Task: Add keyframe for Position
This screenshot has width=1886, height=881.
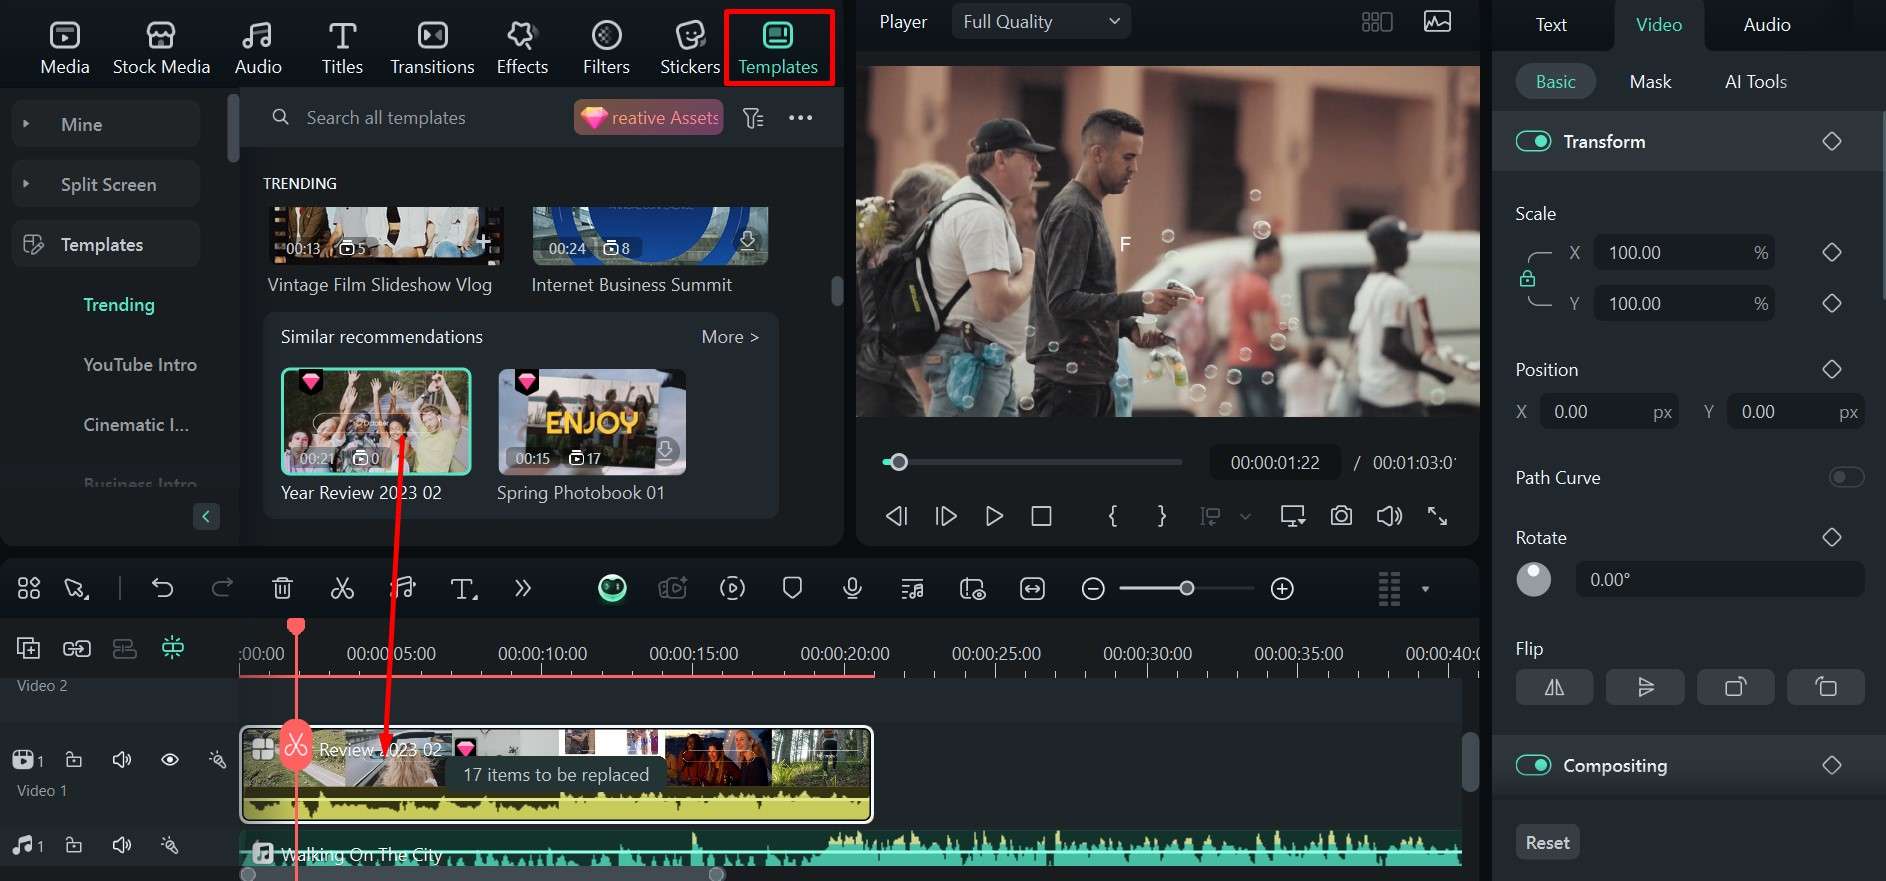Action: [x=1832, y=370]
